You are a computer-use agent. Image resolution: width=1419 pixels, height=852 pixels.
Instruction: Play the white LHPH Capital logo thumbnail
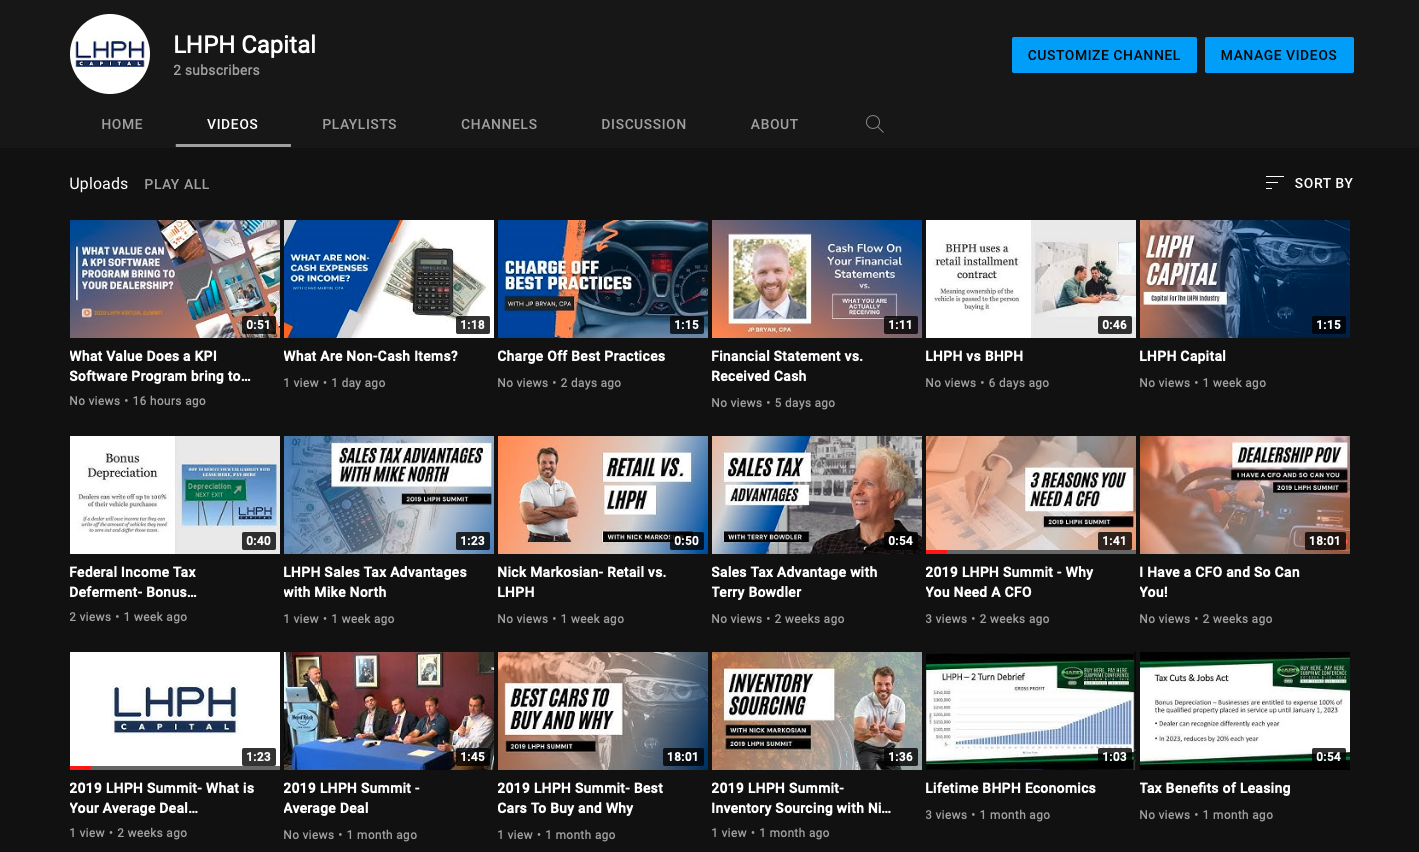click(175, 711)
